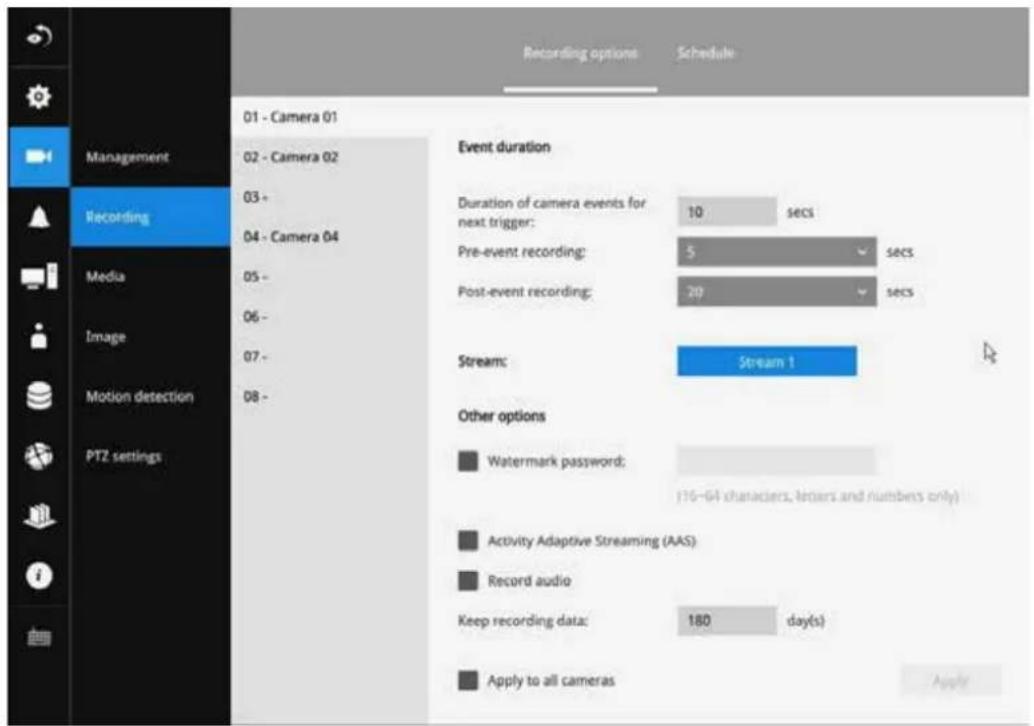Select 02 - Camera 02 in list
The height and width of the screenshot is (726, 1034).
(x=330, y=157)
